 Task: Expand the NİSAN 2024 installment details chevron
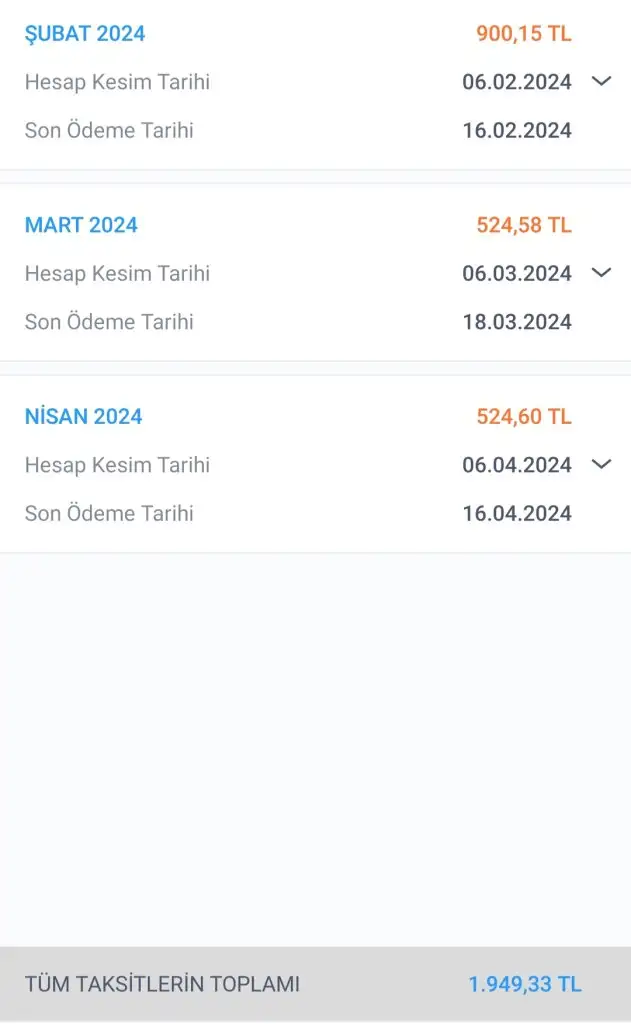pyautogui.click(x=601, y=464)
